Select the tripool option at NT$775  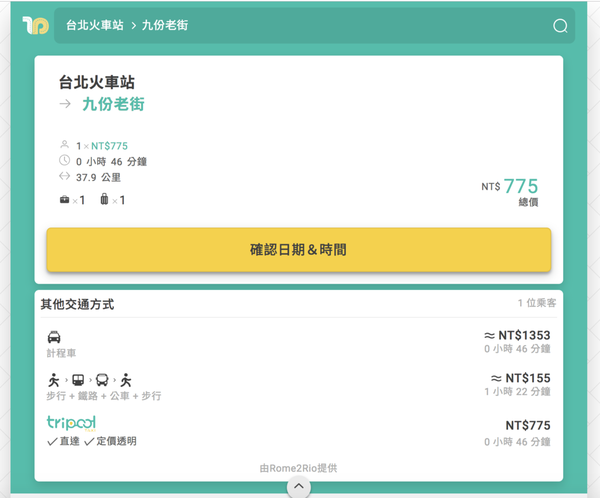click(298, 430)
